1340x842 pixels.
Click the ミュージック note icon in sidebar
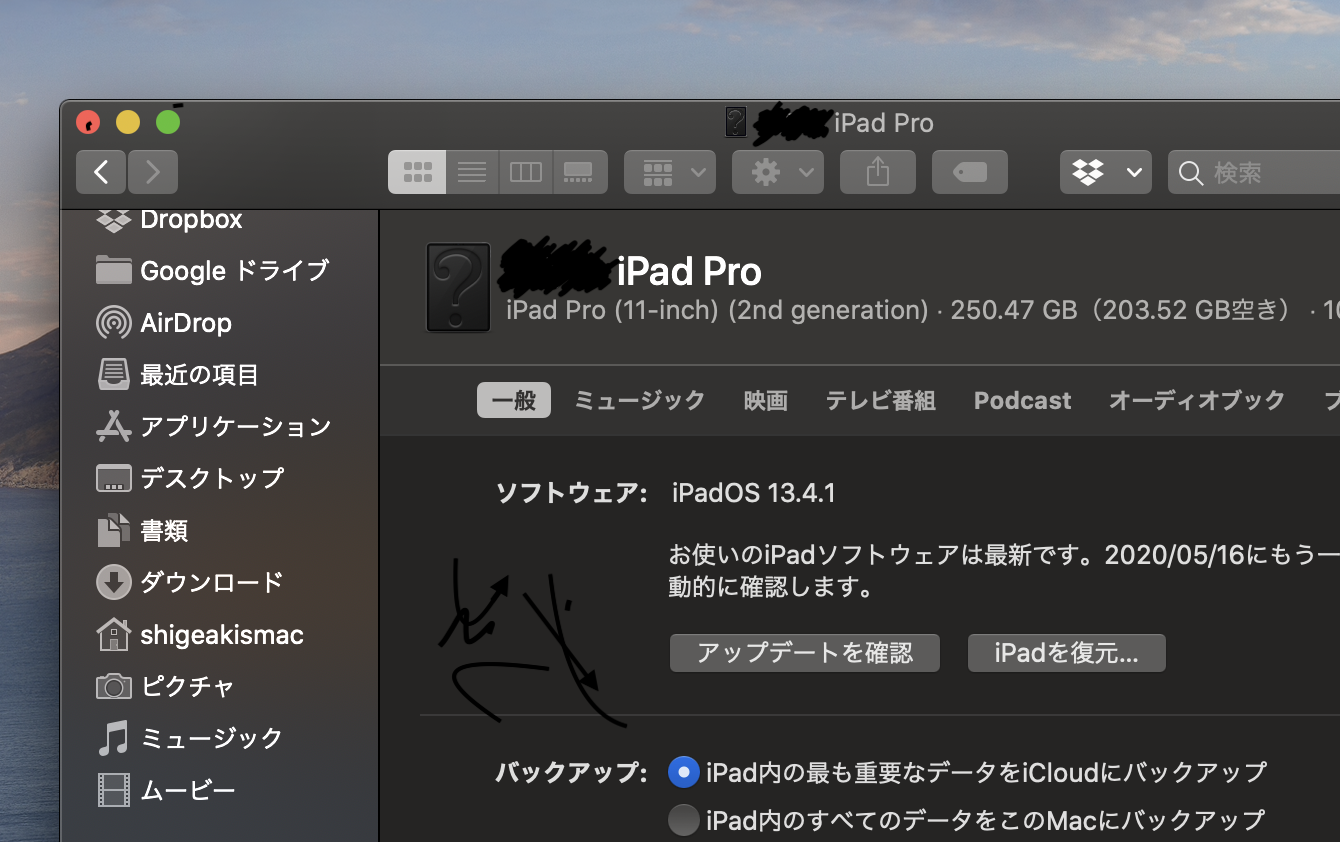tap(114, 738)
